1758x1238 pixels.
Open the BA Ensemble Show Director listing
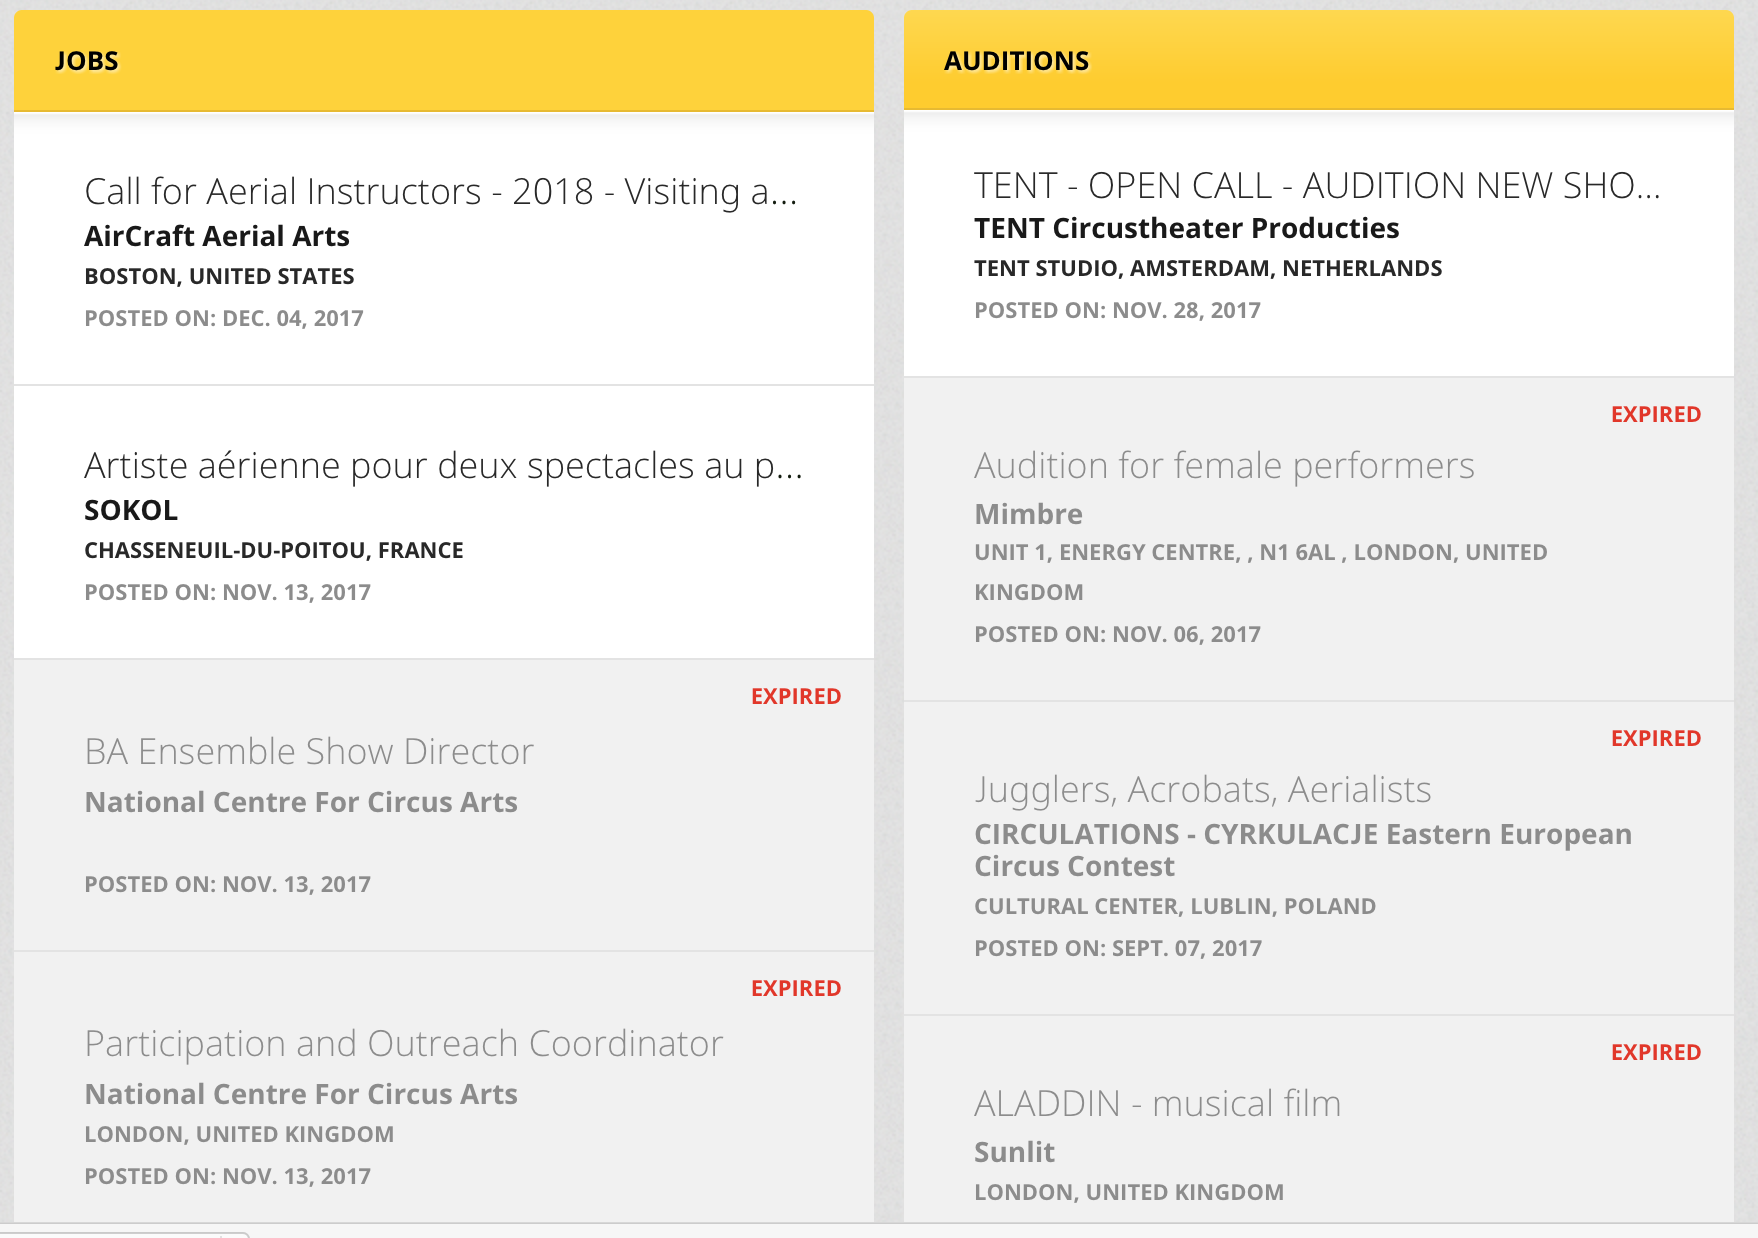pos(309,751)
